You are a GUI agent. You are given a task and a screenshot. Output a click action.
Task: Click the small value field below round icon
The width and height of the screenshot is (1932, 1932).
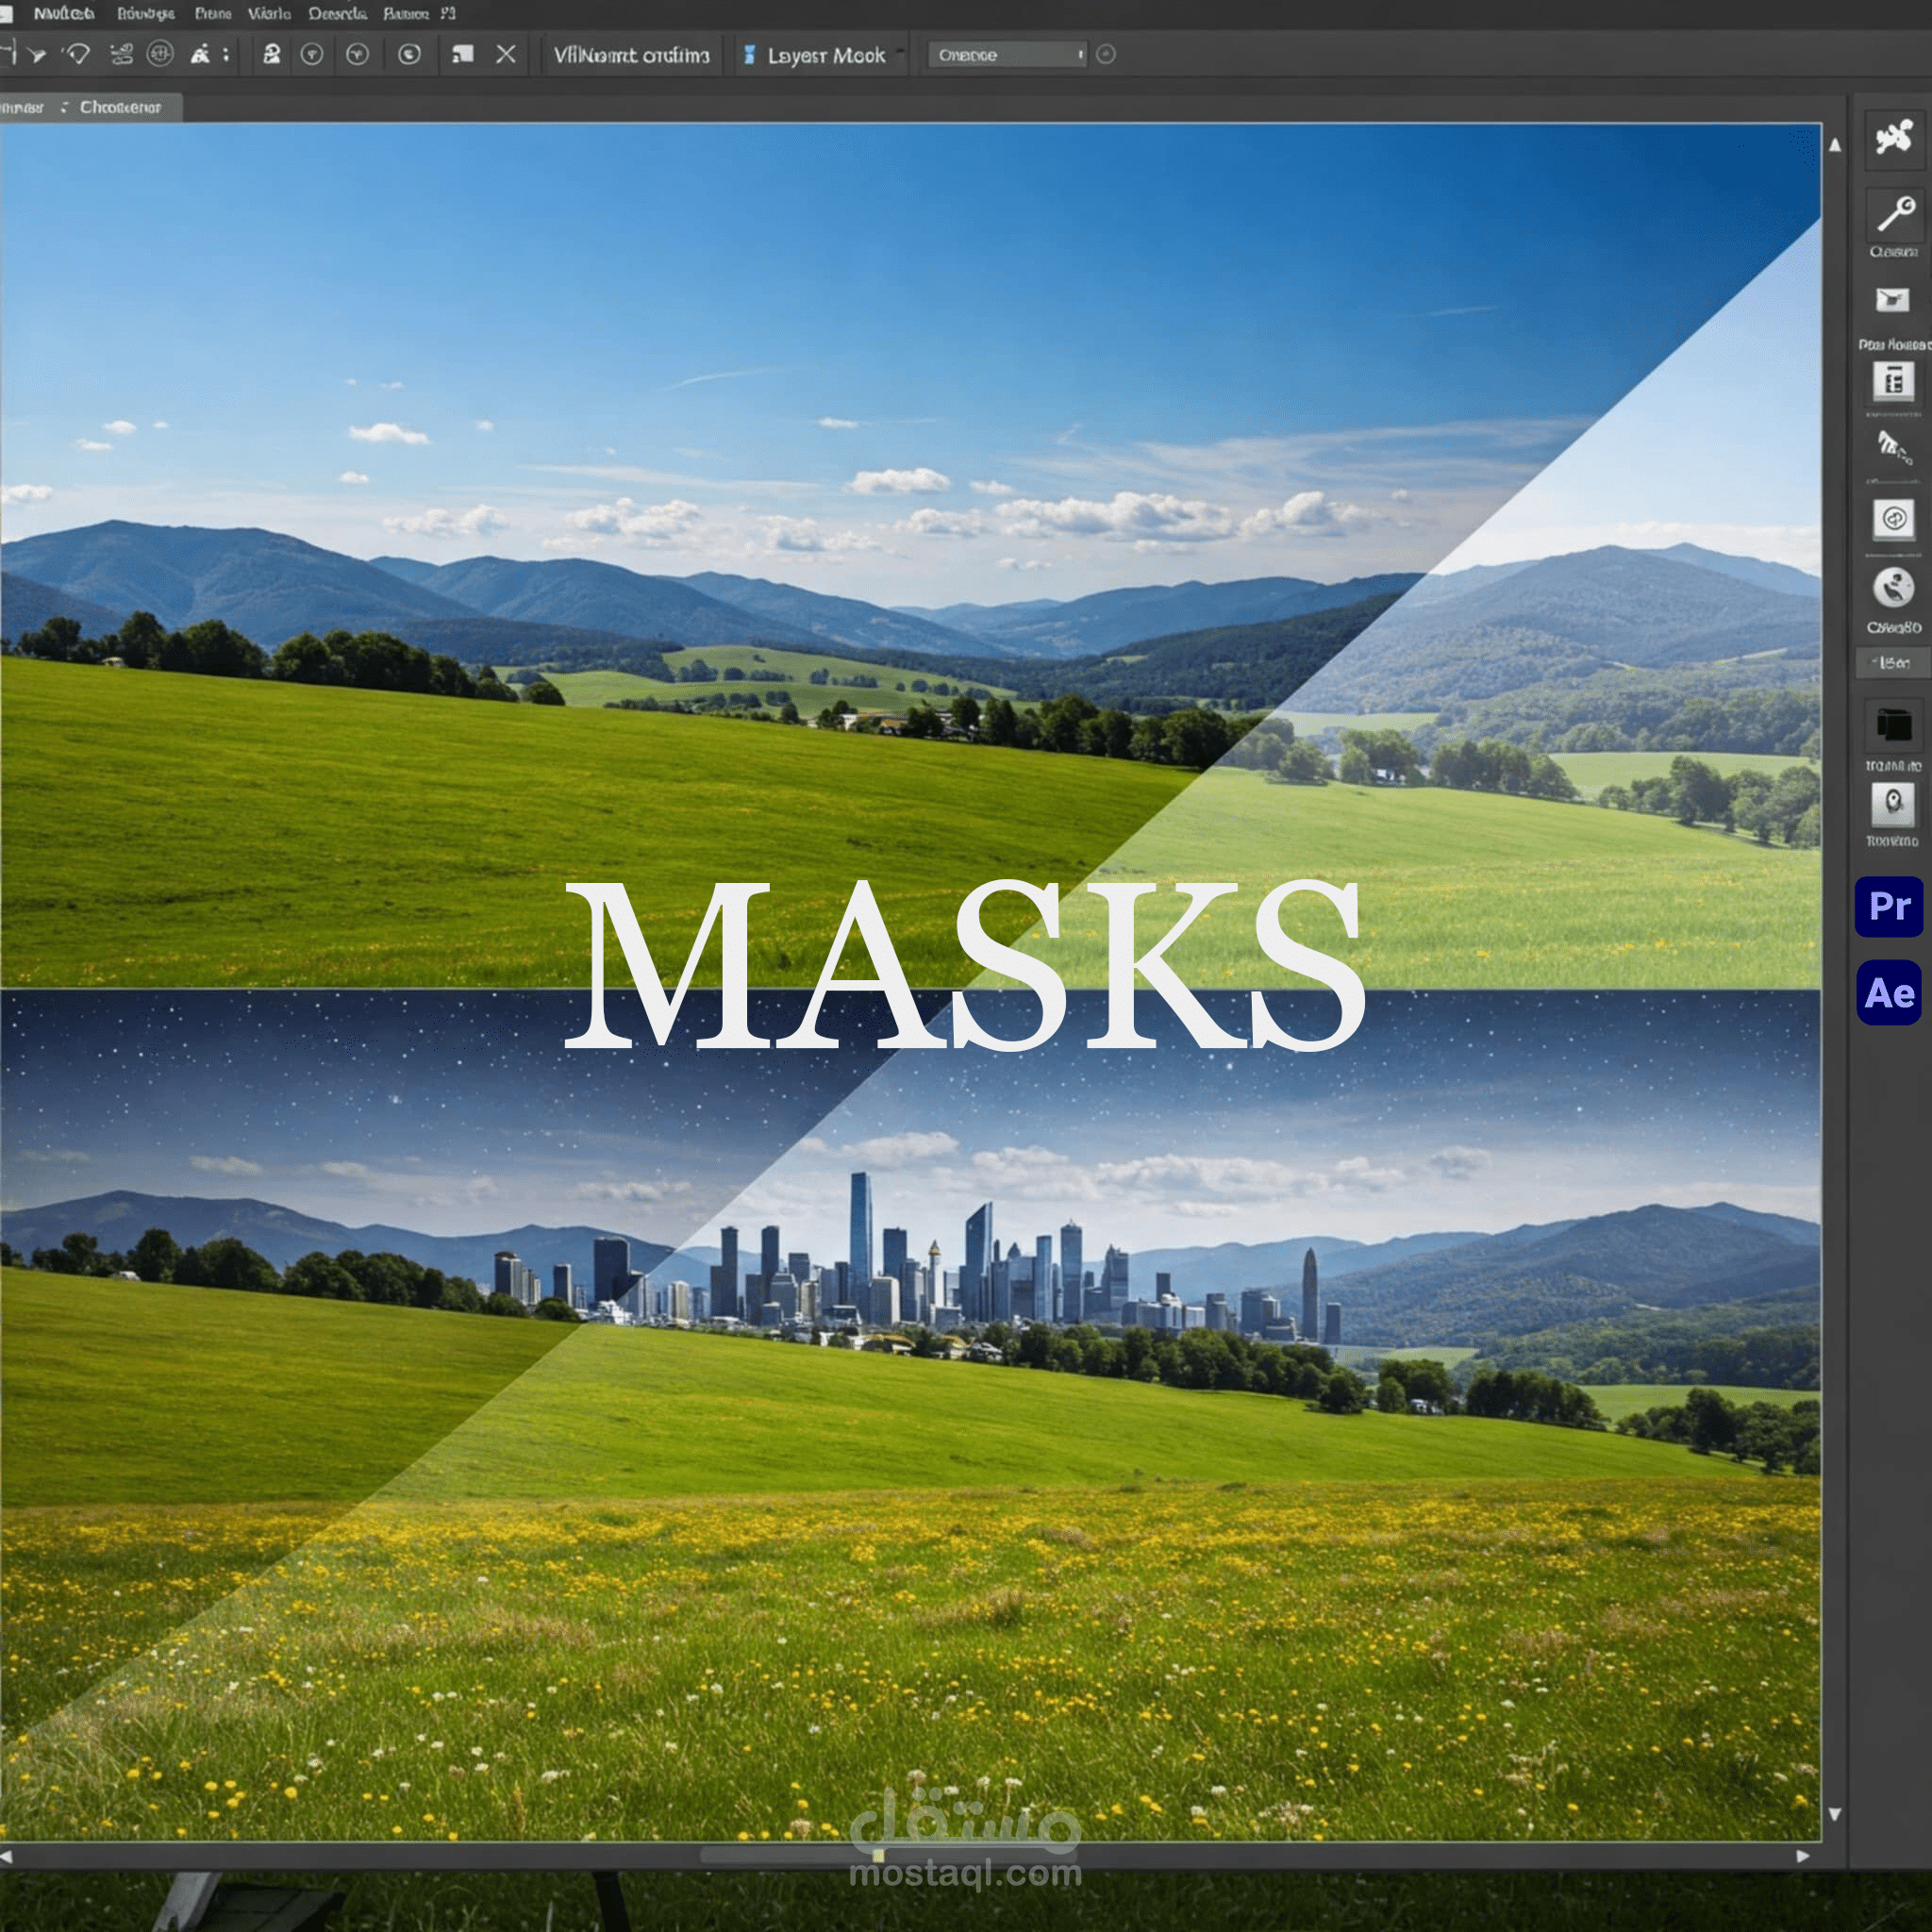pos(1892,663)
